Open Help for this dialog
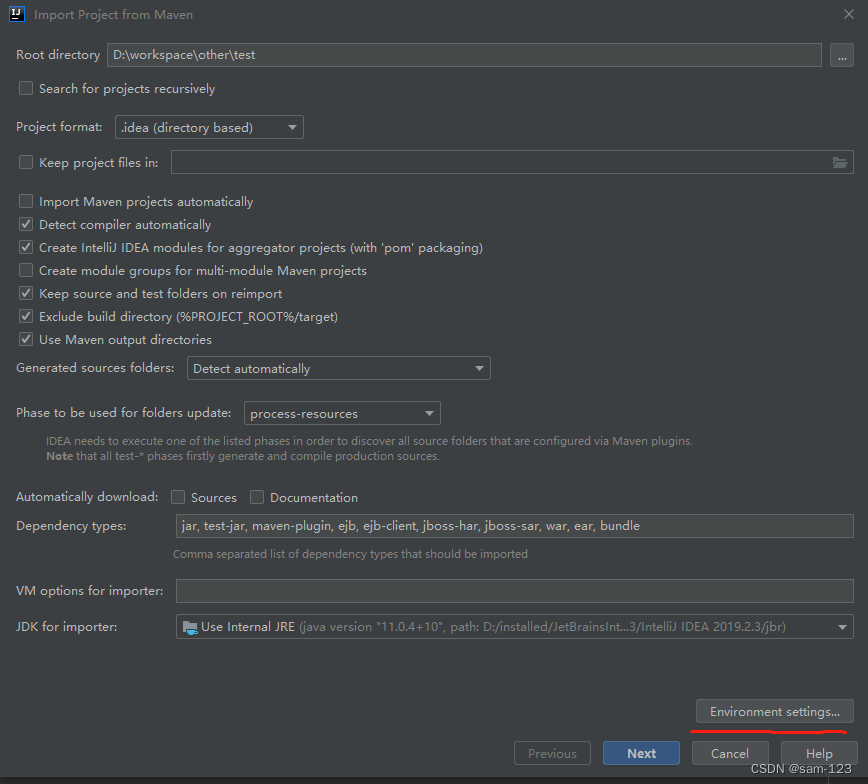Image resolution: width=868 pixels, height=784 pixels. point(819,754)
